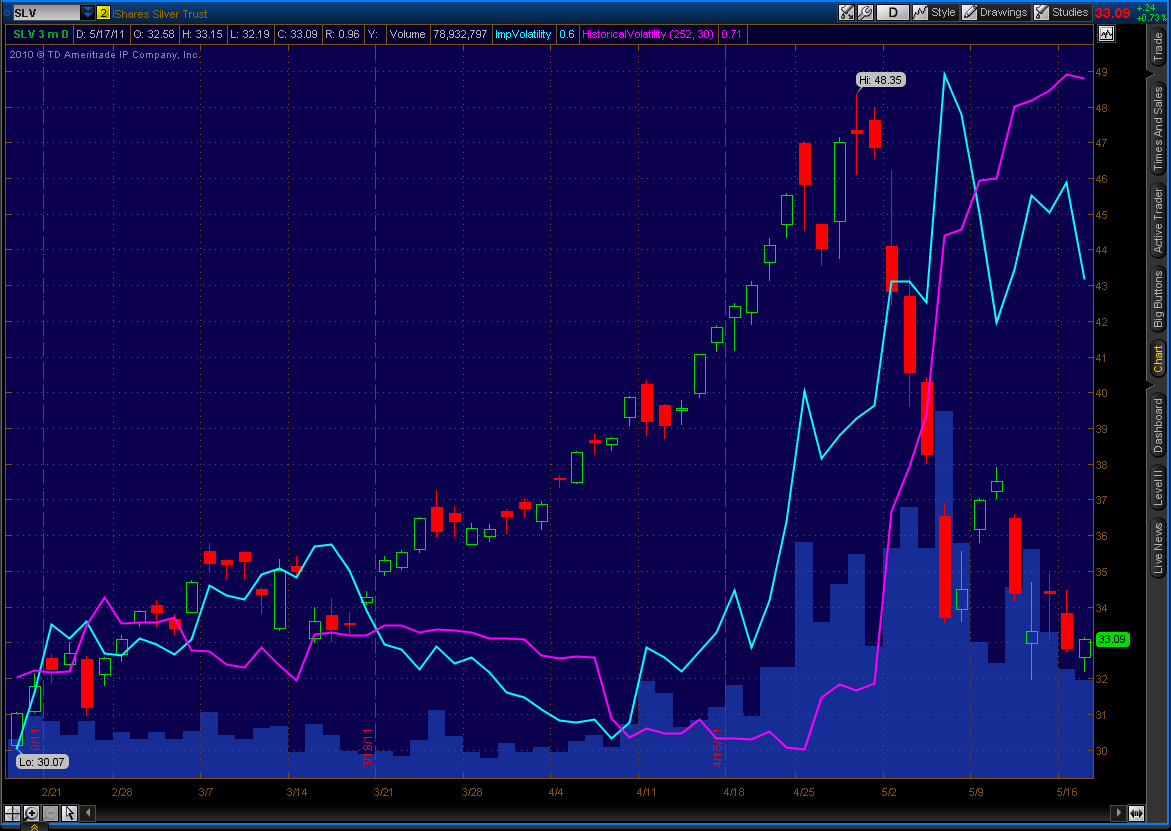
Task: Click the iShares Silver Trust title text
Action: 160,13
